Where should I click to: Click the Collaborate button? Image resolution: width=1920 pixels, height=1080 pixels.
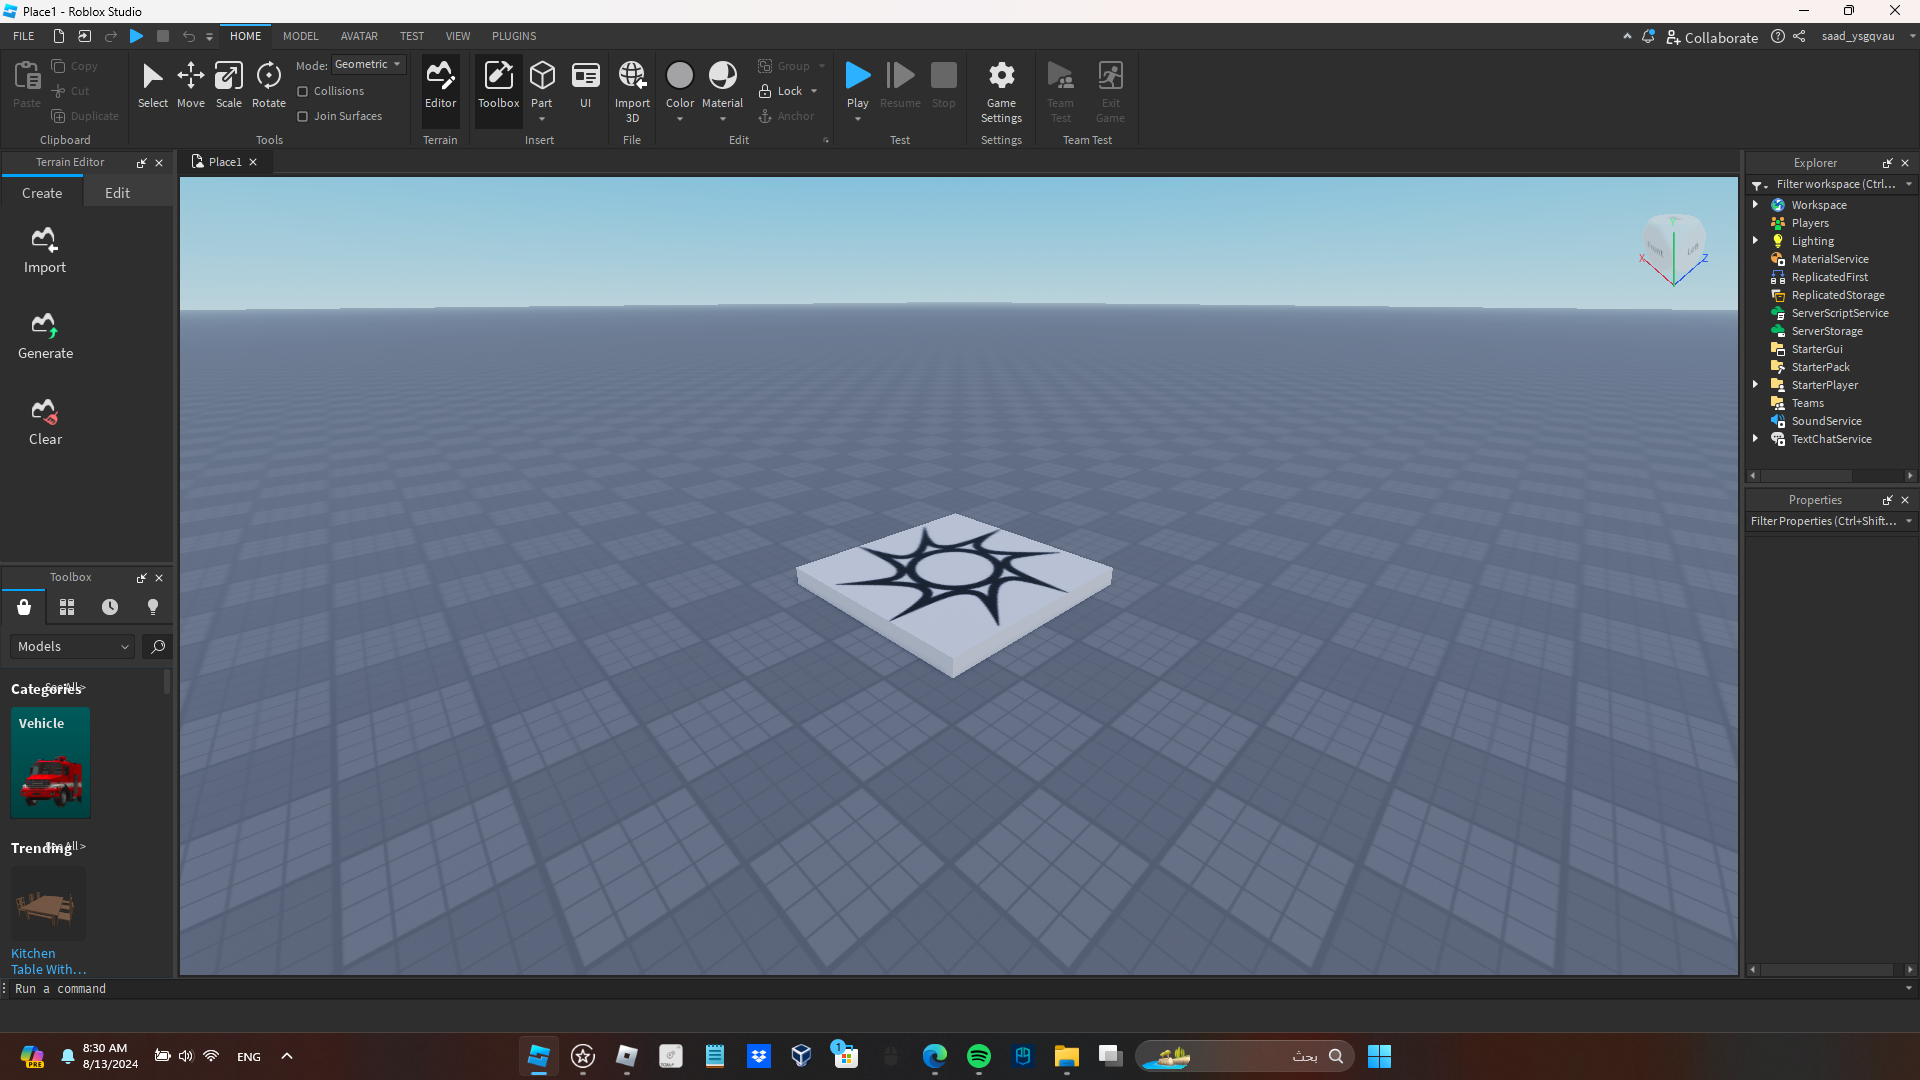[x=1712, y=37]
